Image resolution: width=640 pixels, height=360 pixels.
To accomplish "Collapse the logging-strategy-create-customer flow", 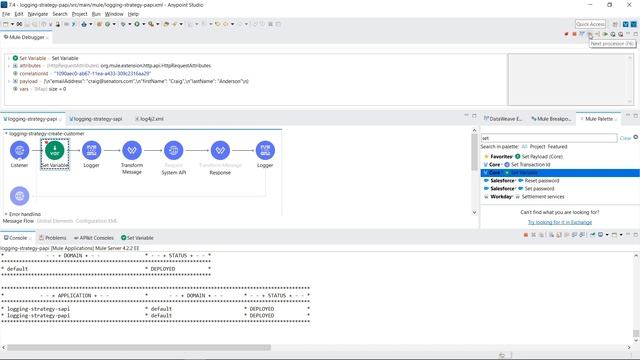I will (6, 133).
